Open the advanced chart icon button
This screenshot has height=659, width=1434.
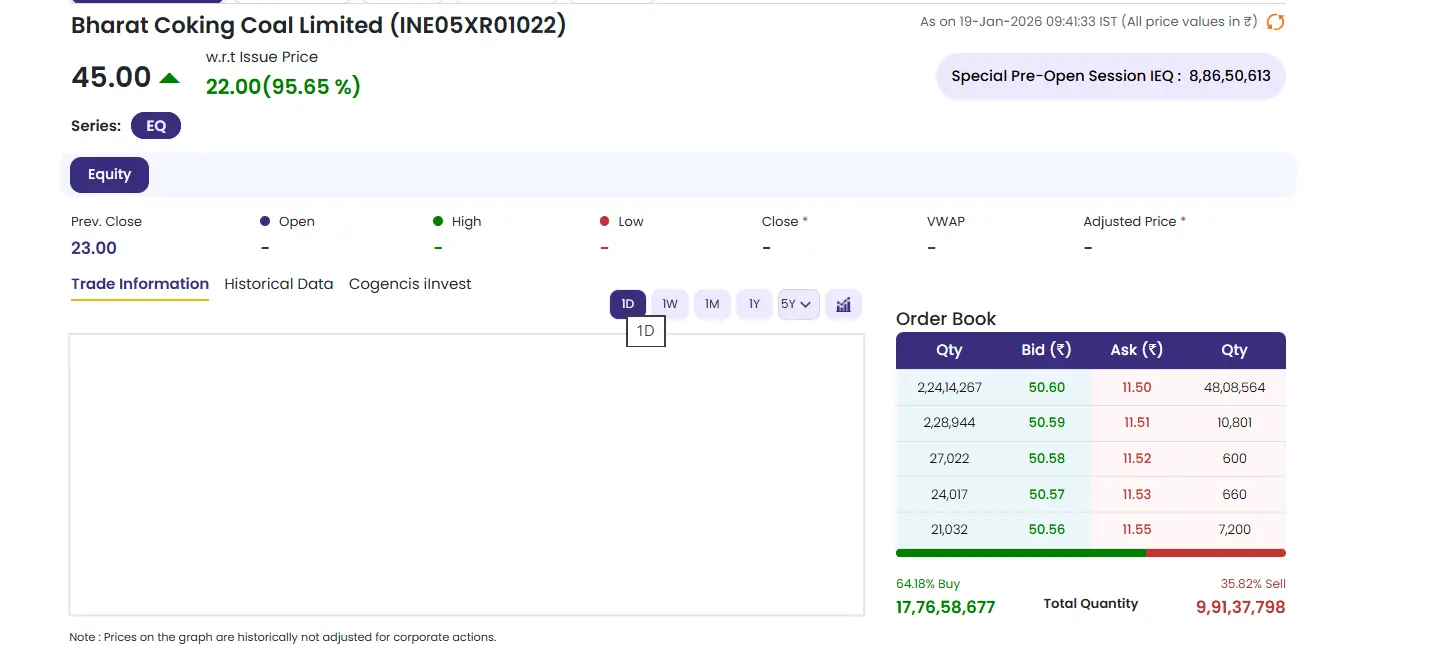pos(843,304)
